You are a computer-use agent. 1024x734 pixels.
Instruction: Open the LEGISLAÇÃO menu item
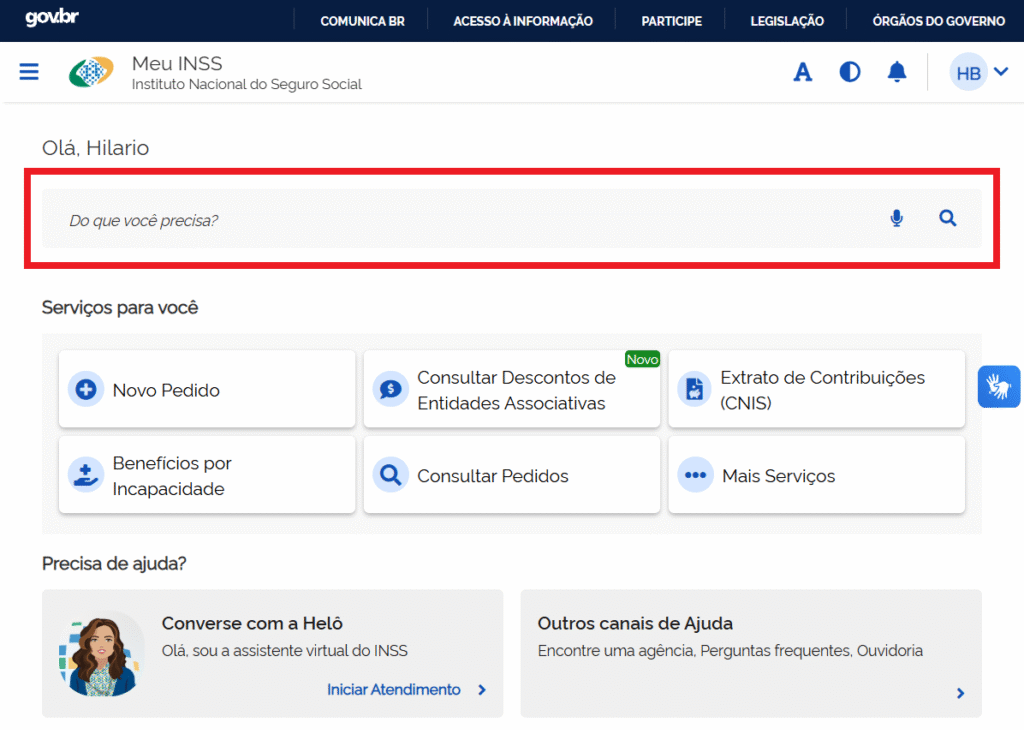(787, 21)
